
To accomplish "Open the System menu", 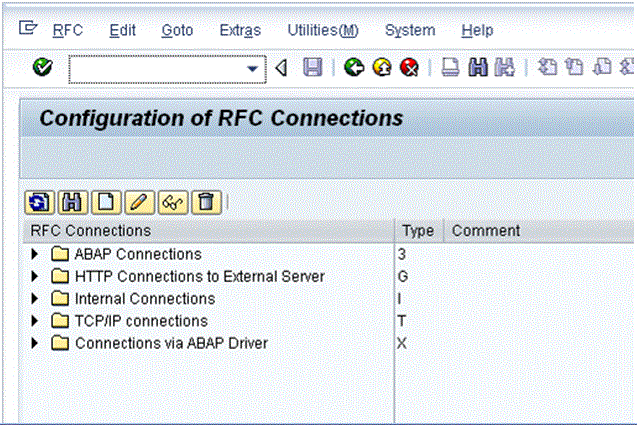I will 410,30.
